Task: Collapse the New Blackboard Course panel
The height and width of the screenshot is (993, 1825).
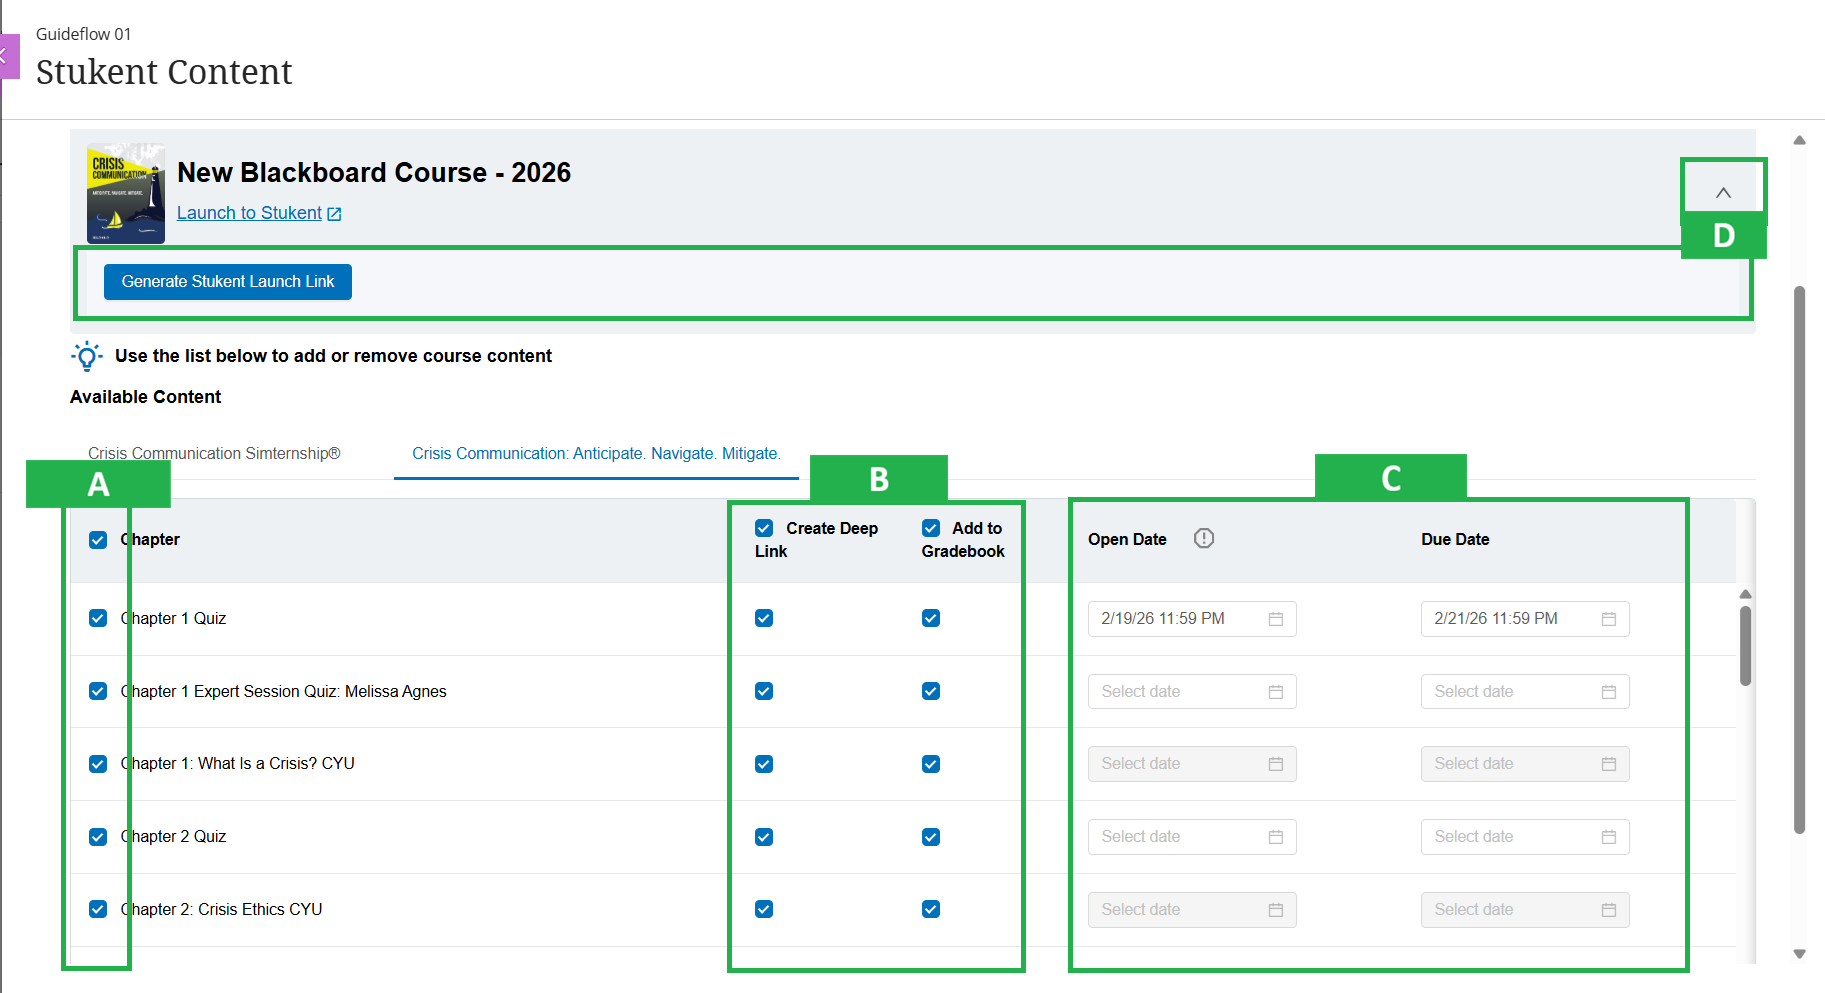Action: [x=1723, y=192]
